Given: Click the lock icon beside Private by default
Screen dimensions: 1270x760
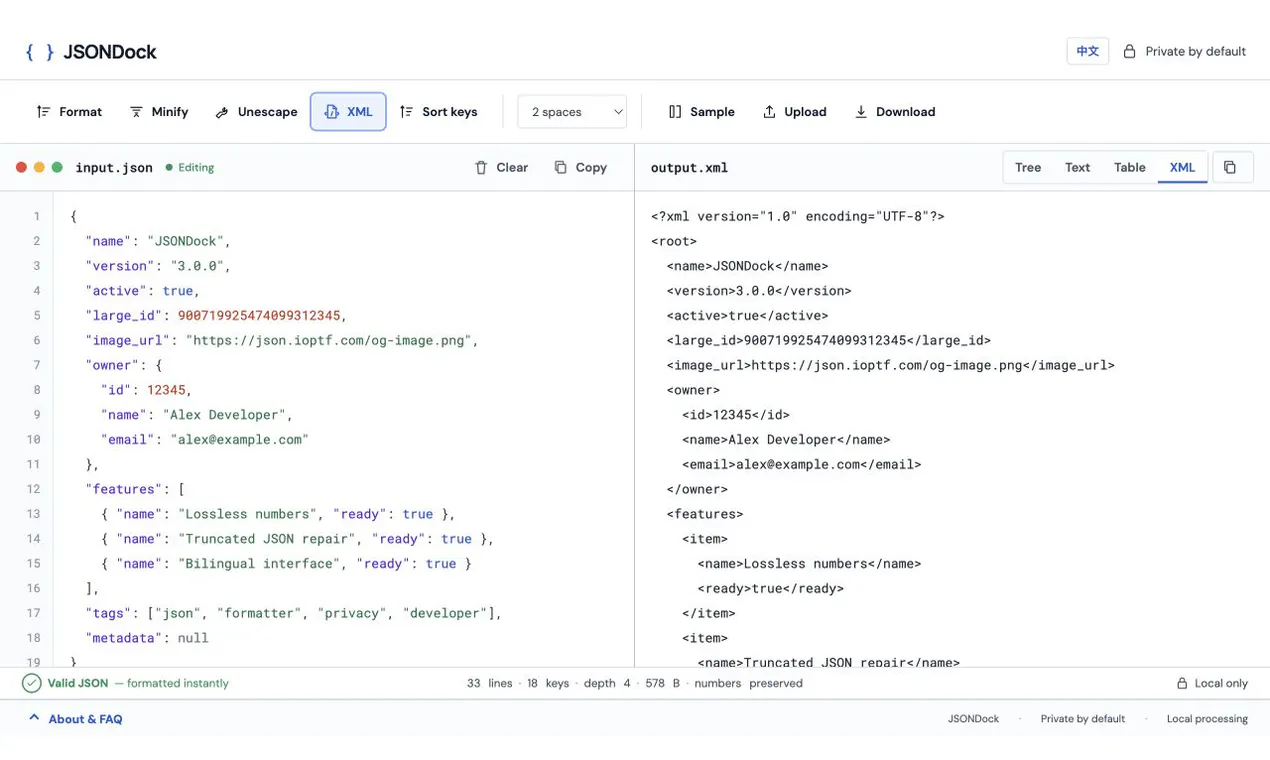Looking at the screenshot, I should [x=1129, y=51].
